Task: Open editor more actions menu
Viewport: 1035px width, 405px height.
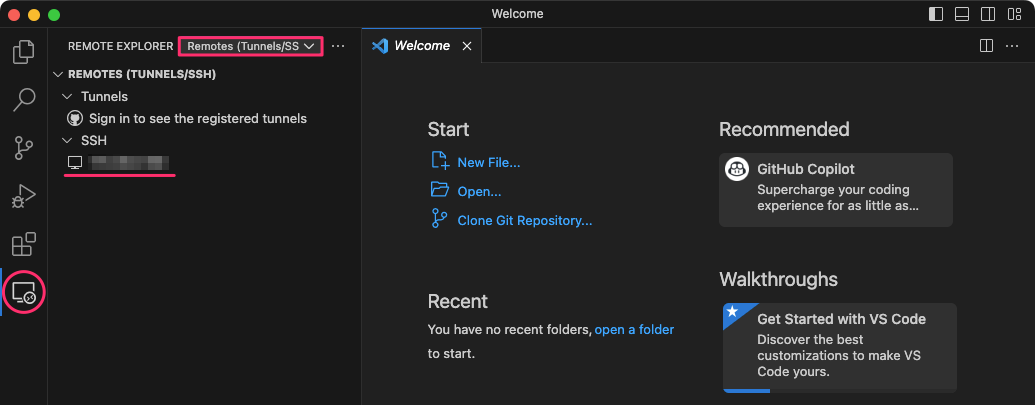Action: pyautogui.click(x=1012, y=46)
